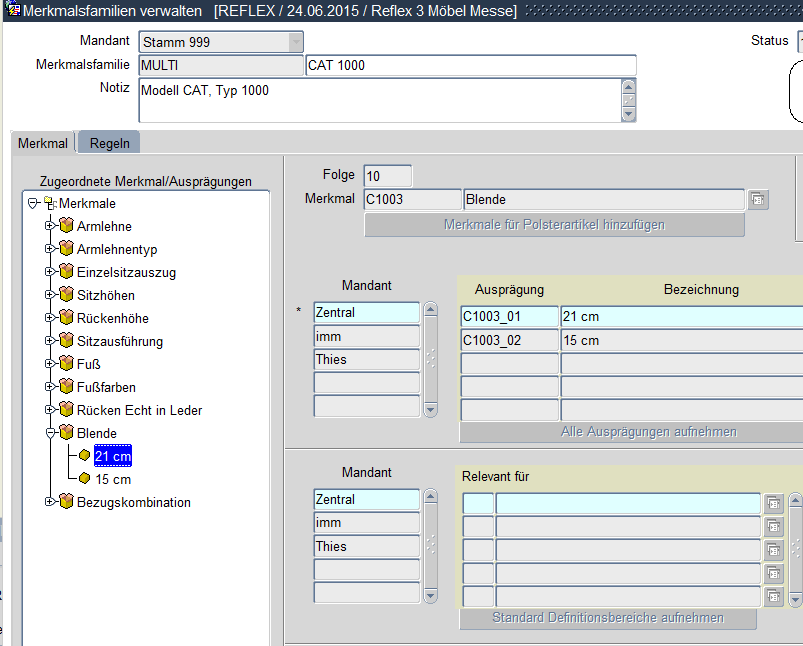The height and width of the screenshot is (646, 803).
Task: Switch to the Regeln tab
Action: [110, 143]
